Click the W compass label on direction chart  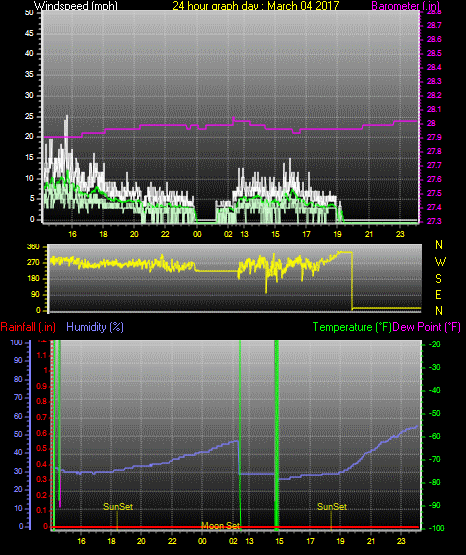click(440, 262)
